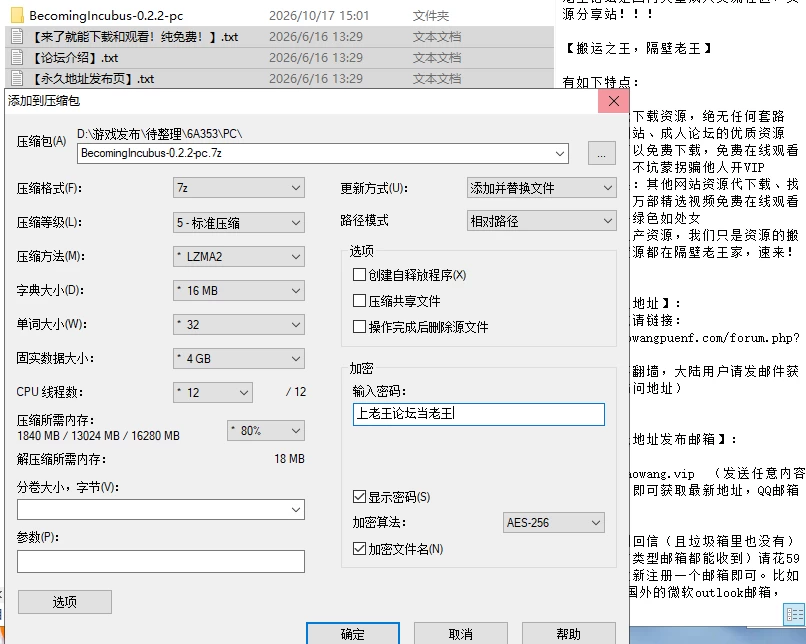Open 固实数据大小 4 GB dropdown

pyautogui.click(x=239, y=358)
